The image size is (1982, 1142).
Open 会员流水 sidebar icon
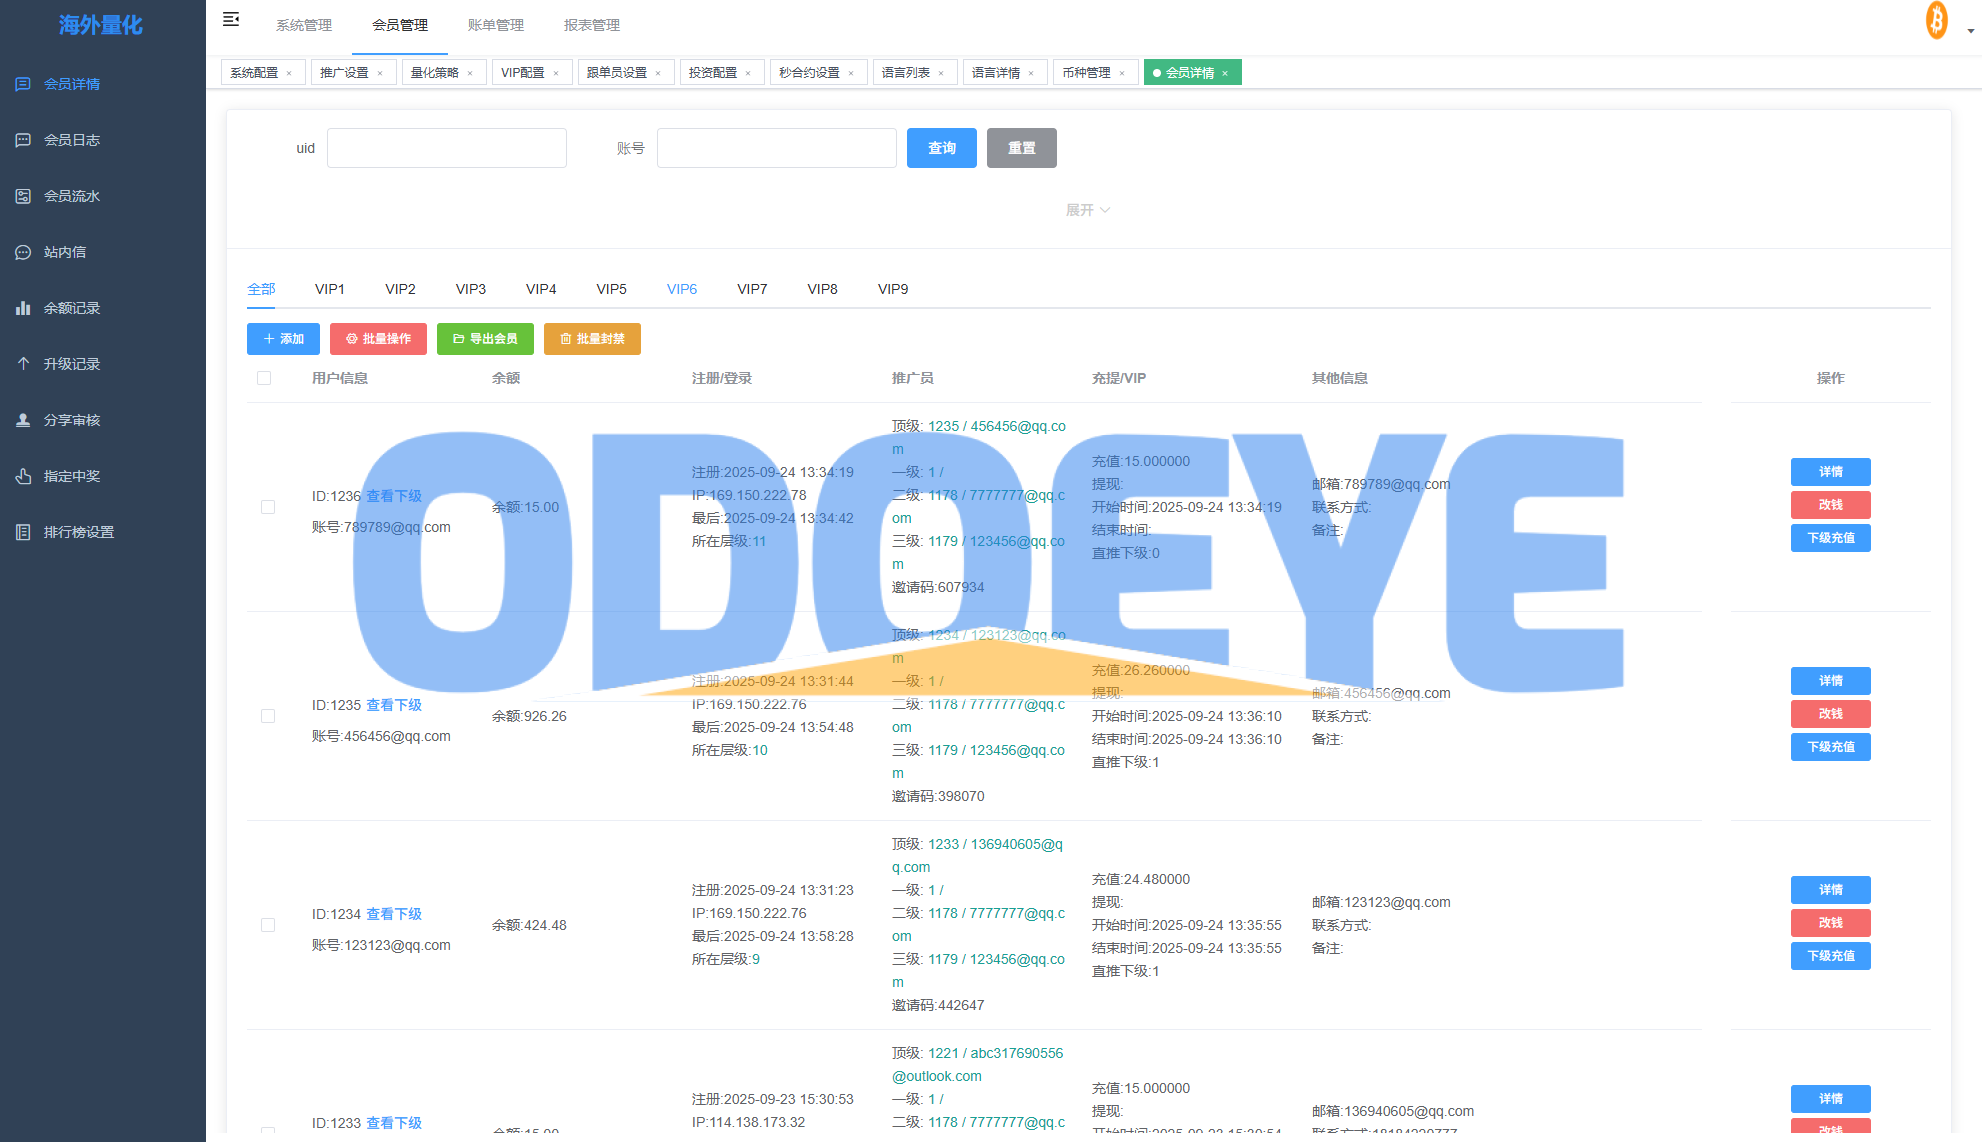[x=23, y=196]
